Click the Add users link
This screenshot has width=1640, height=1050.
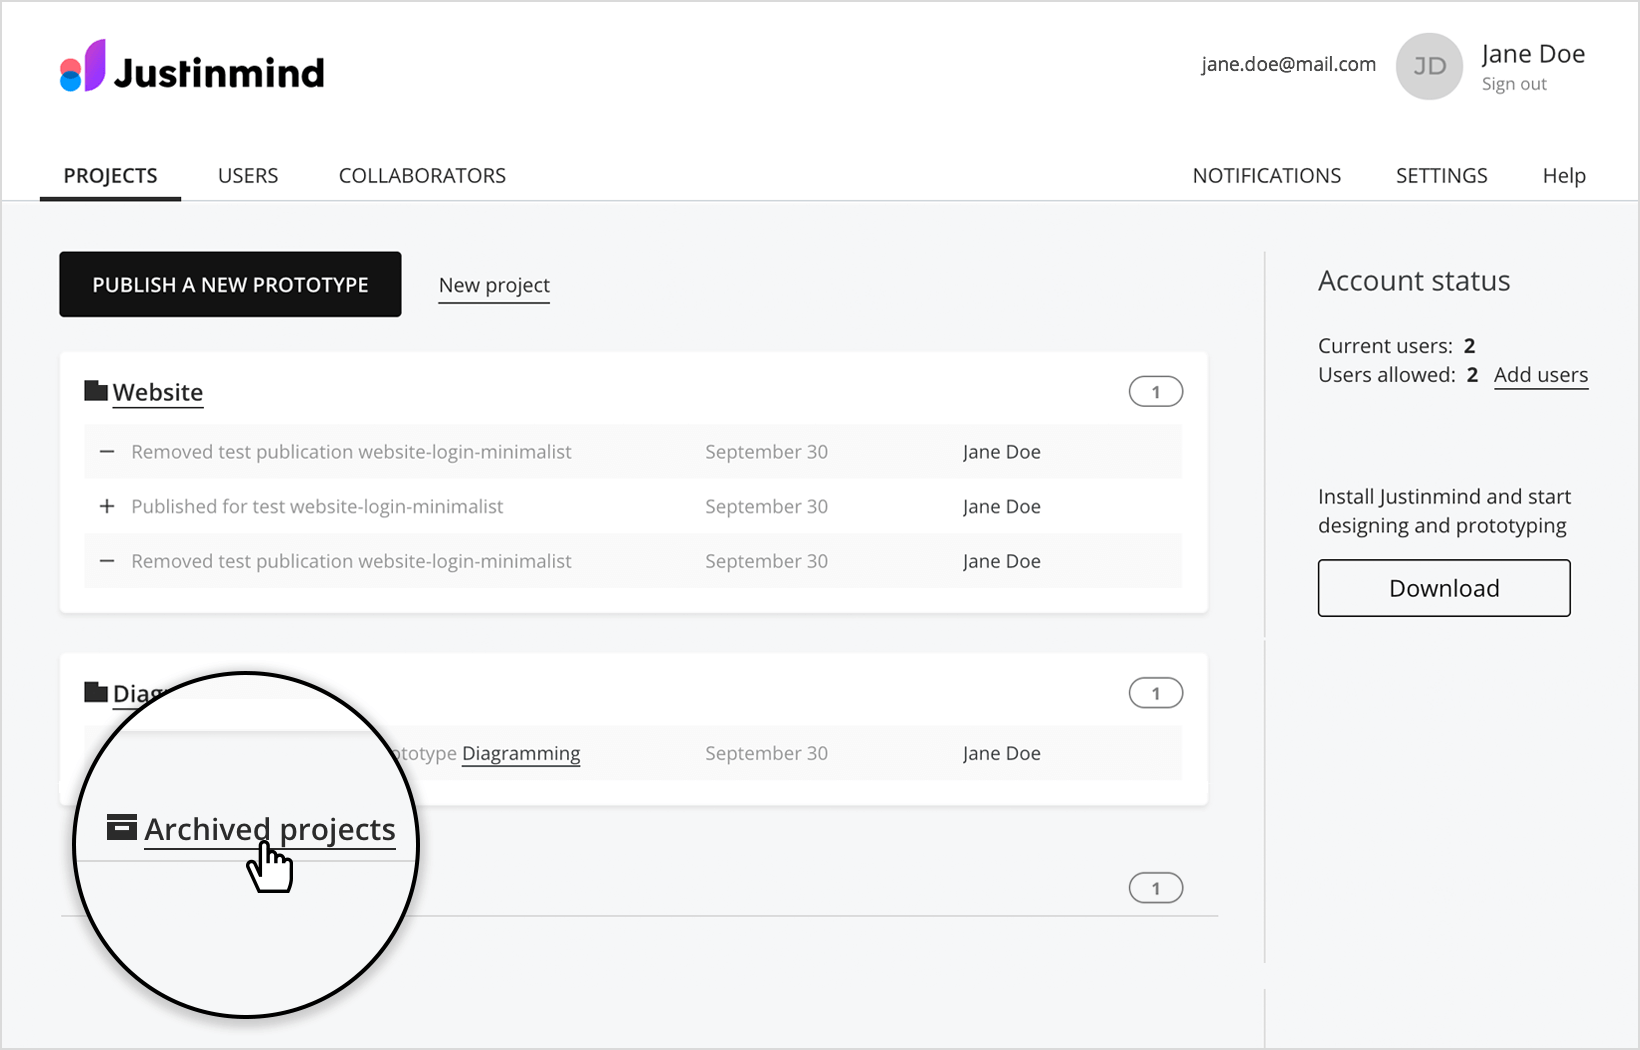1541,375
